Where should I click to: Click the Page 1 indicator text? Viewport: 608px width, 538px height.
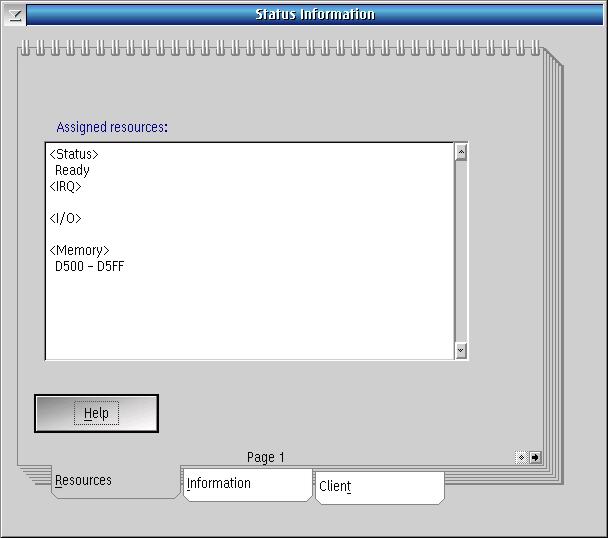point(266,458)
